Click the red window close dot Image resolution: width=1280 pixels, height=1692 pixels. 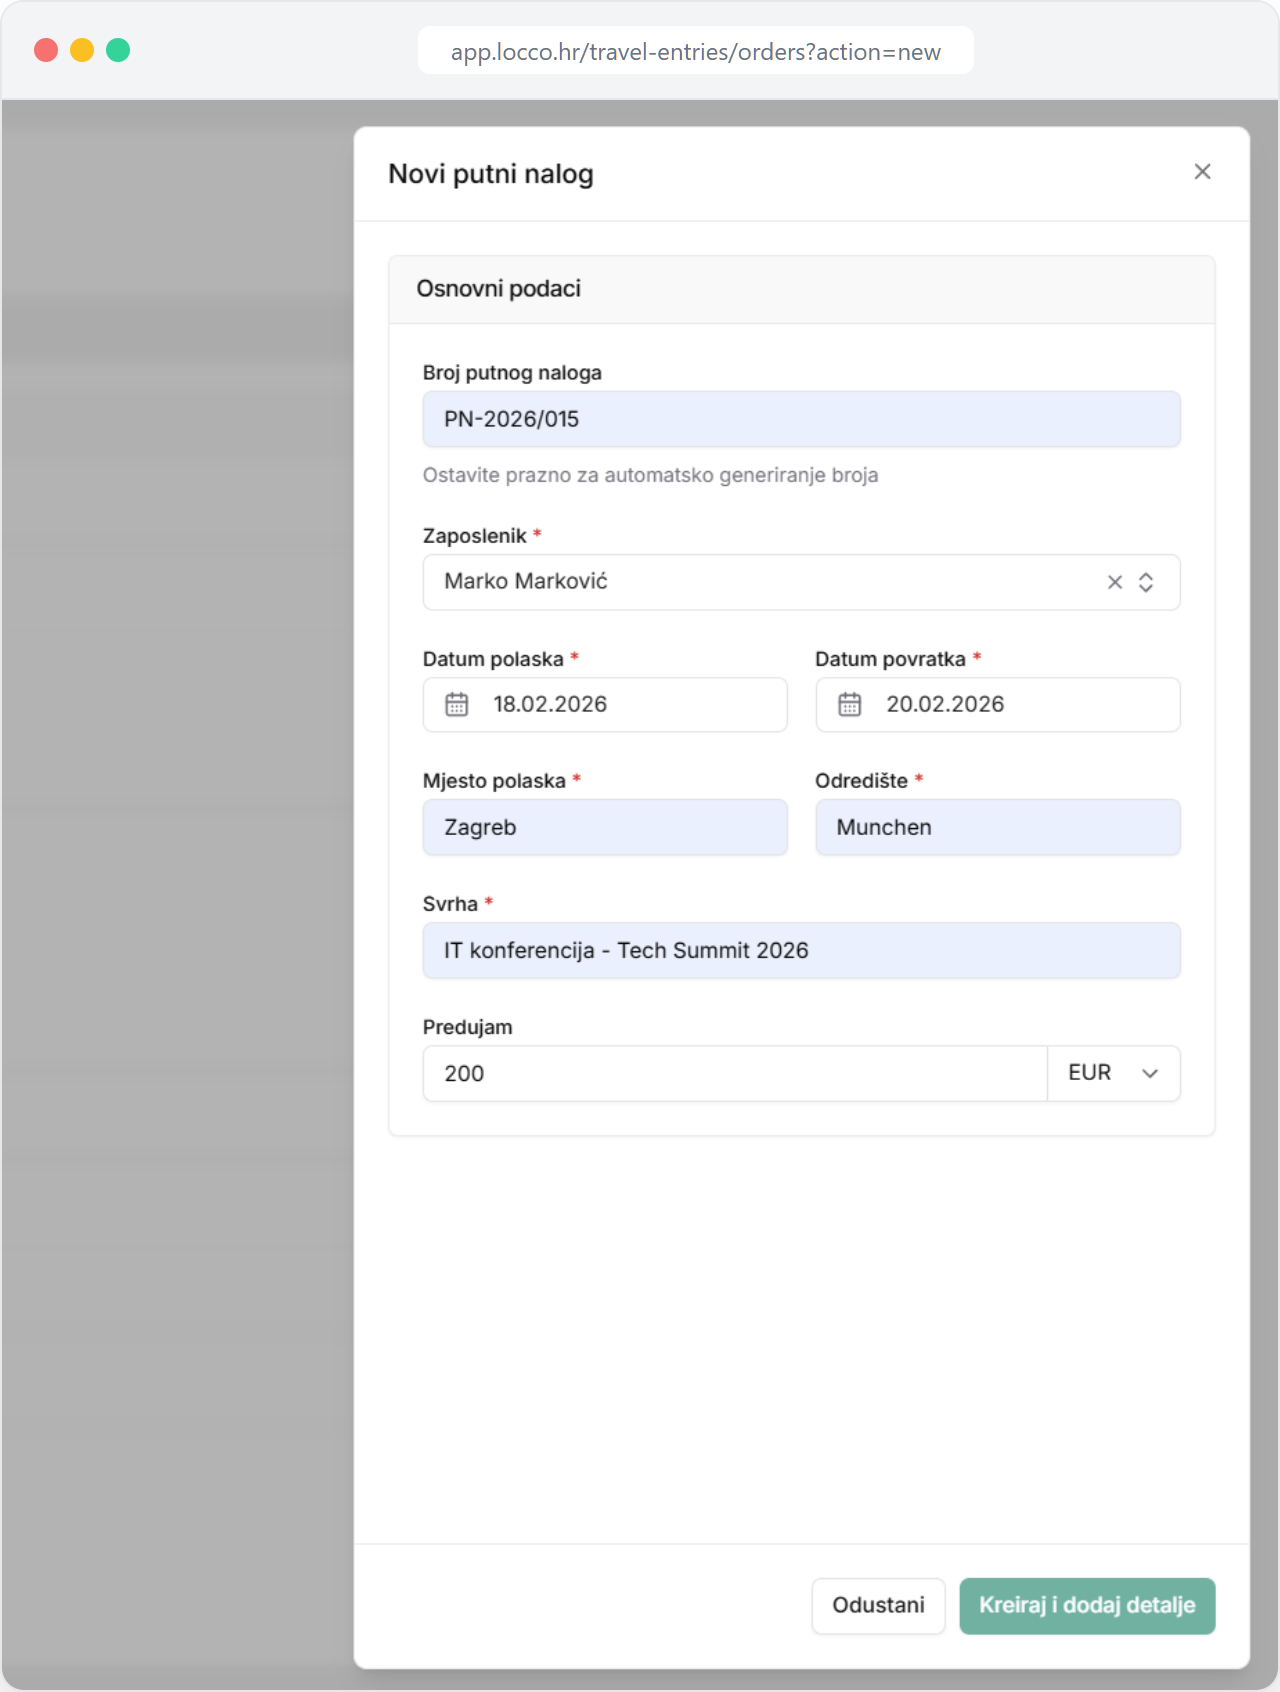click(46, 50)
